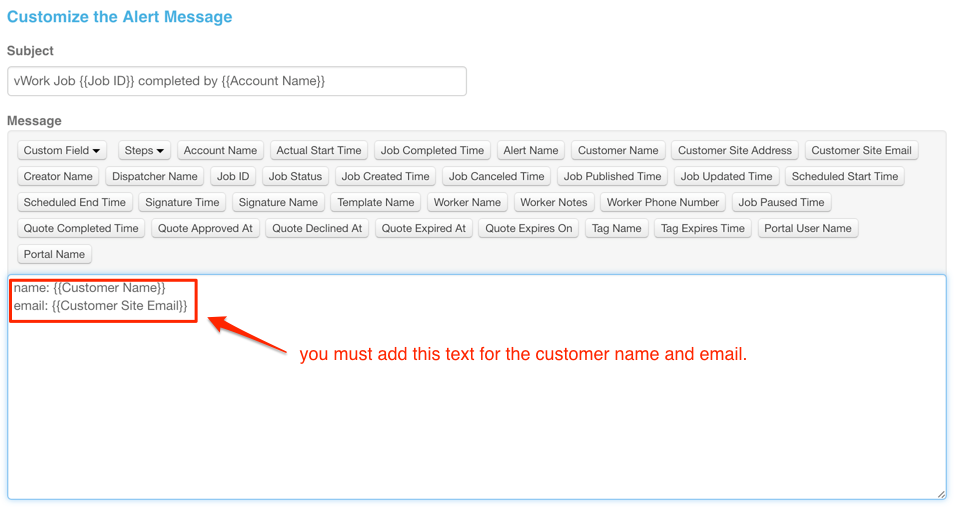Insert the Job Status placeholder
The height and width of the screenshot is (509, 956).
(295, 177)
